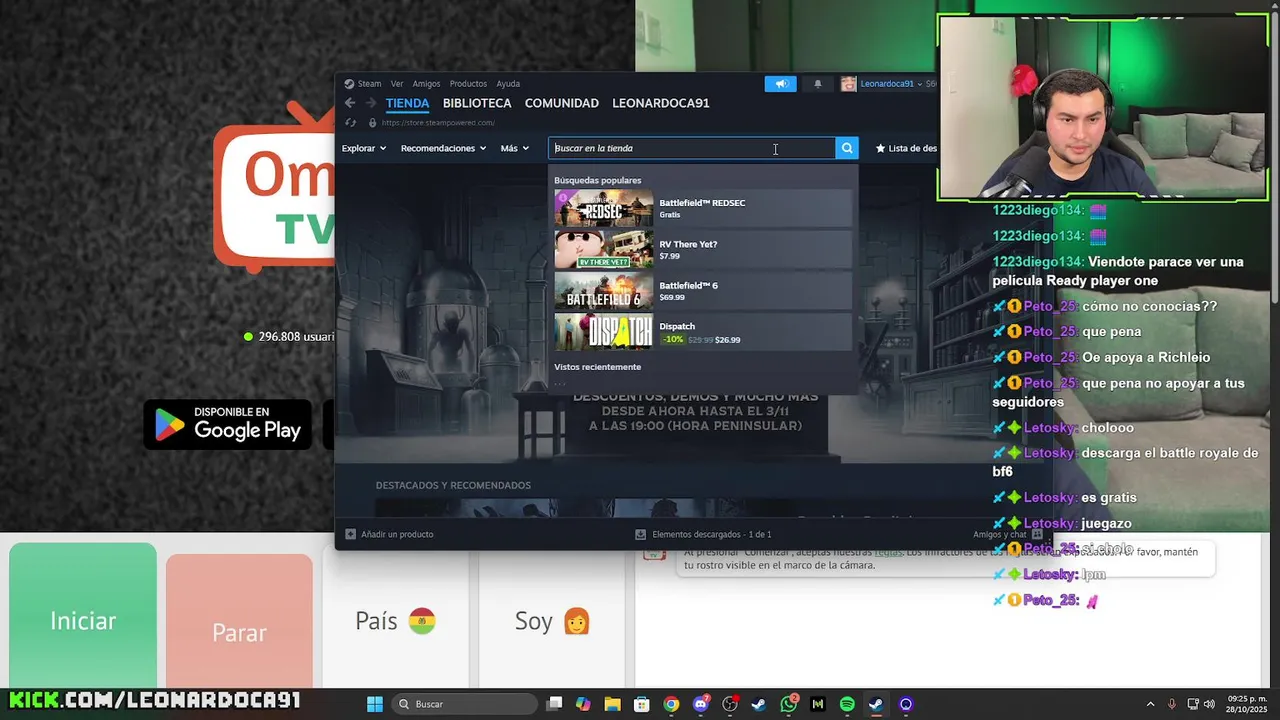Go back with the Steam back arrow
Screen dimensions: 1280x720
pyautogui.click(x=350, y=103)
